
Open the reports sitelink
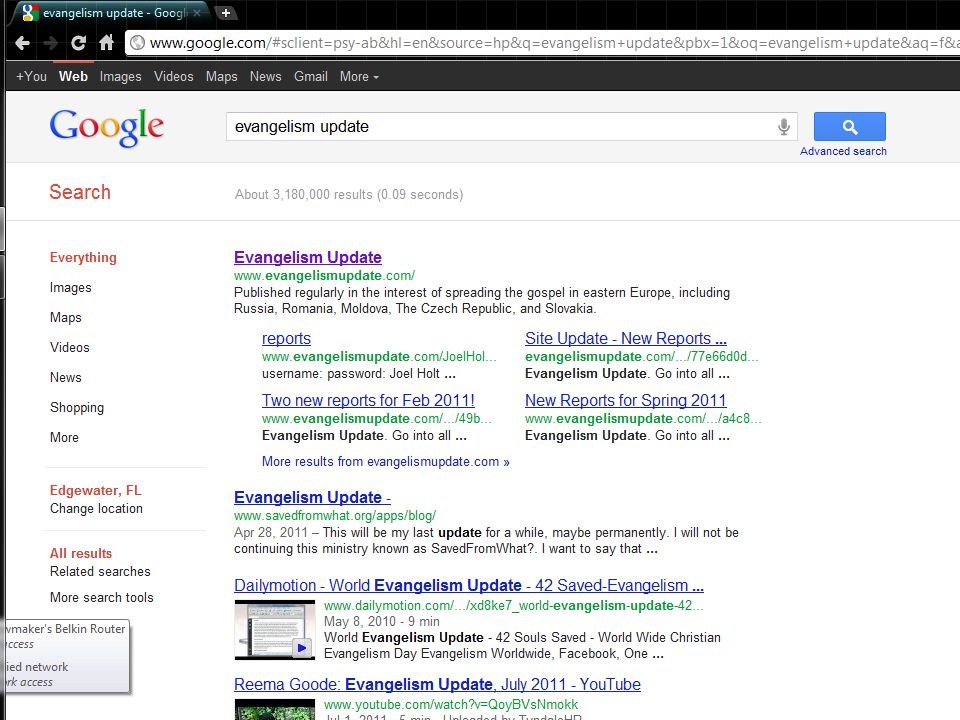287,339
